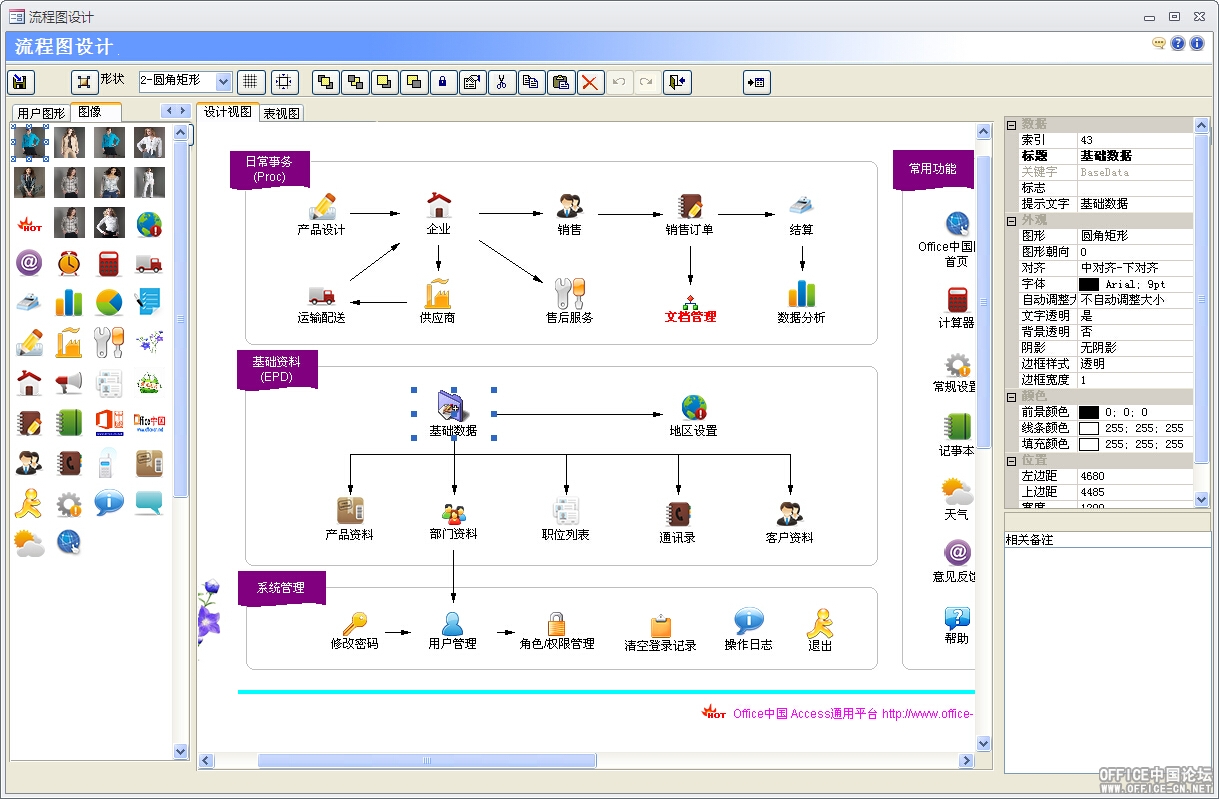The image size is (1219, 799).
Task: Click the tab scroll arrows in the palette
Action: tap(176, 111)
